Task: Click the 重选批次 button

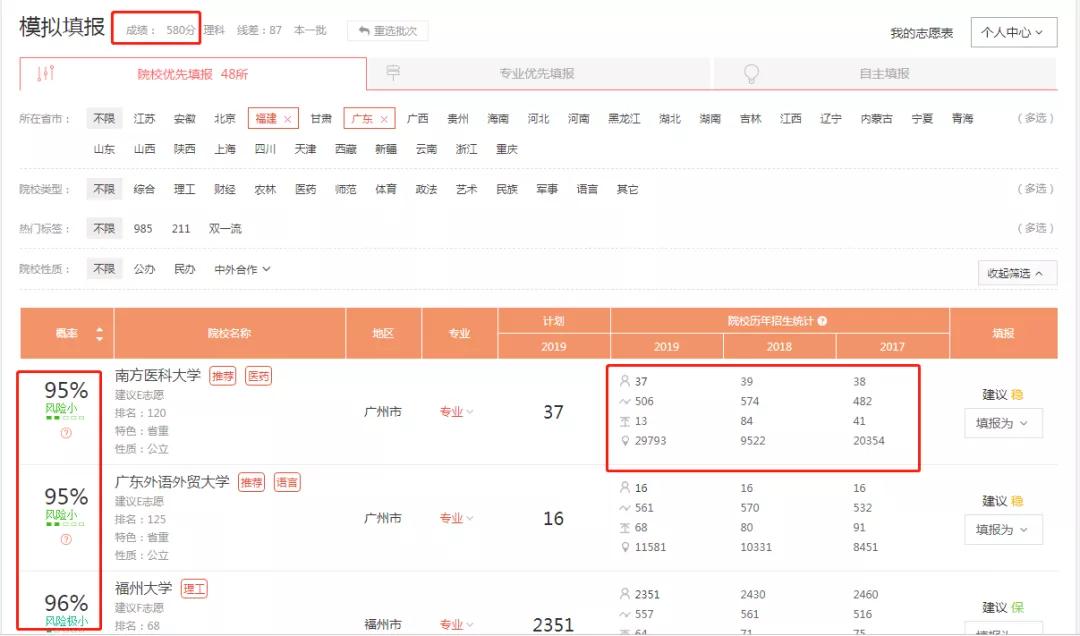Action: coord(388,31)
